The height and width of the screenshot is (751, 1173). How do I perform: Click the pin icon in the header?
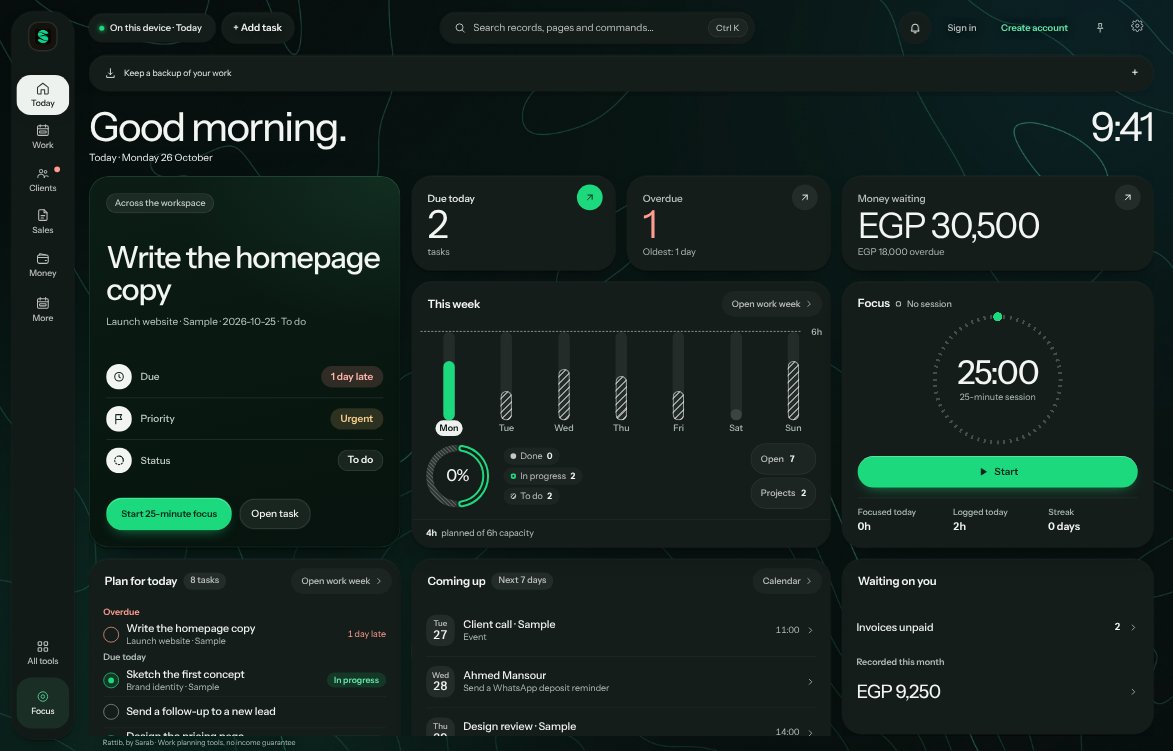(1100, 28)
